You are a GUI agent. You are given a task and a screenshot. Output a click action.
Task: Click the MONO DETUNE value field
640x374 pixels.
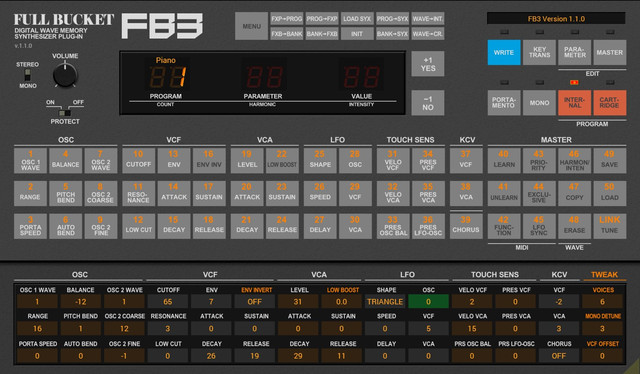pos(602,329)
